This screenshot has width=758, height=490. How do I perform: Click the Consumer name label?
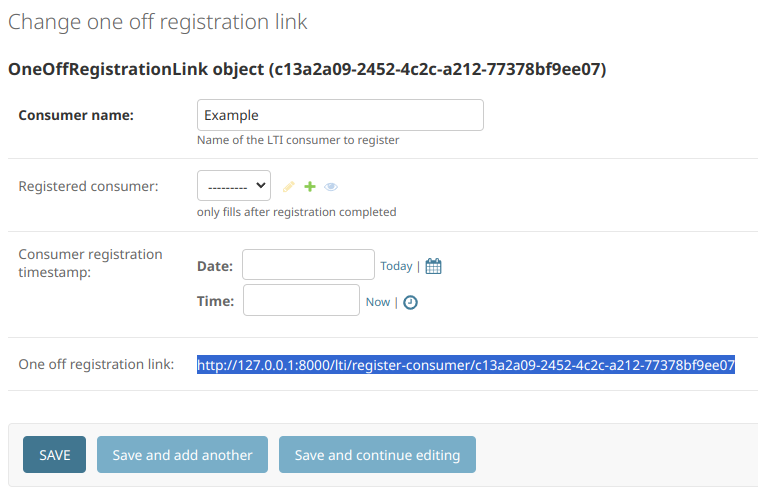tap(76, 115)
